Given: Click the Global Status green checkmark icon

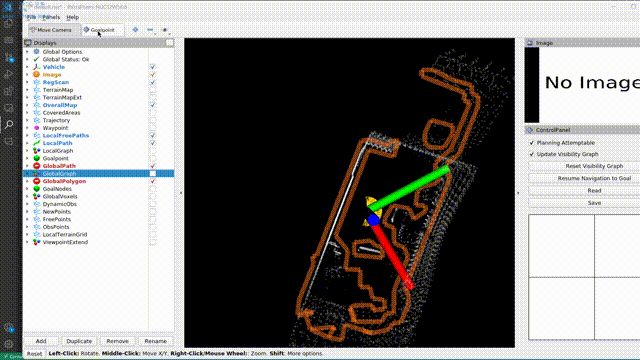Looking at the screenshot, I should [x=36, y=59].
